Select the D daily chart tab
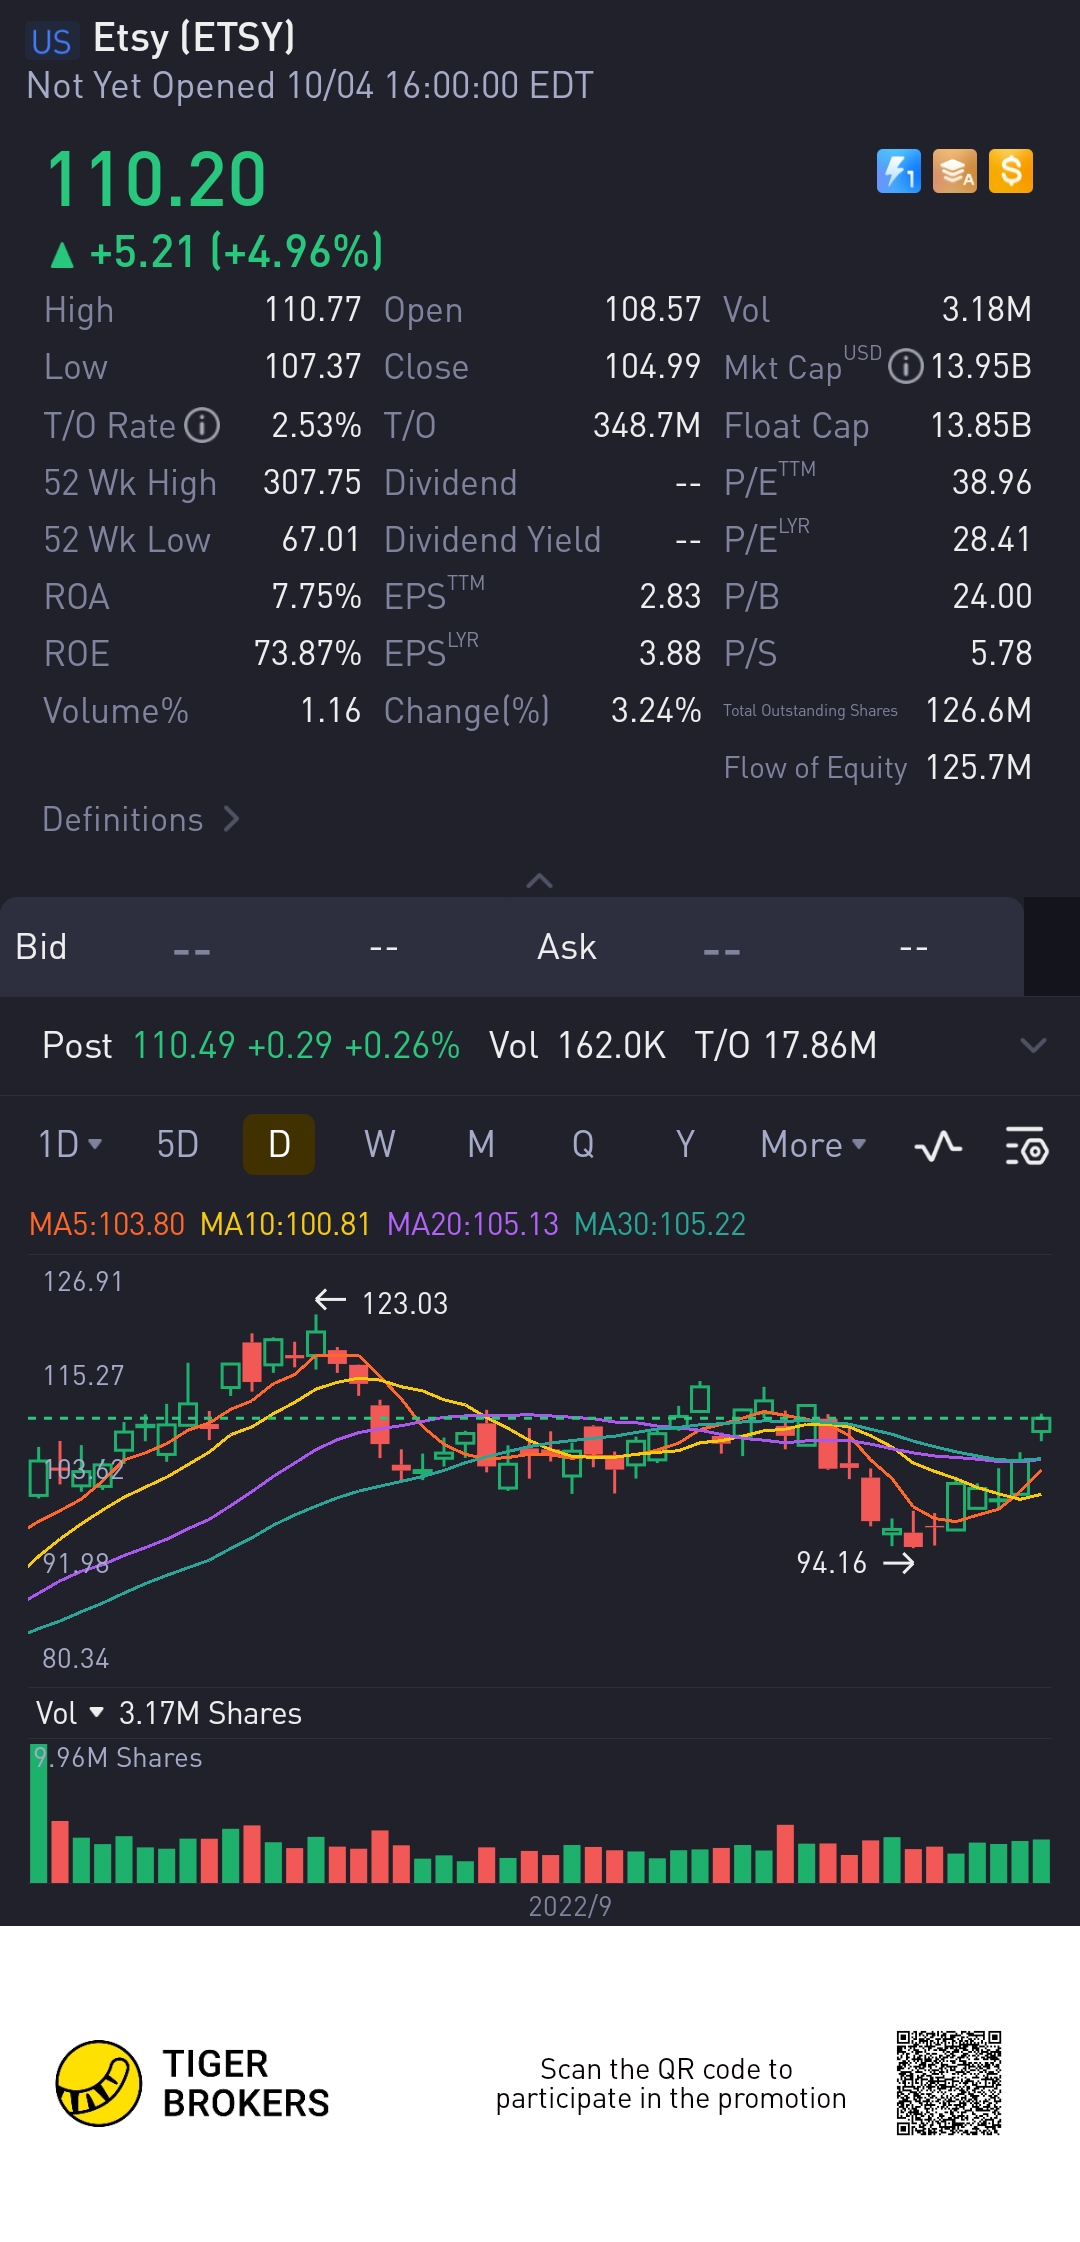The height and width of the screenshot is (2242, 1080). (279, 1145)
